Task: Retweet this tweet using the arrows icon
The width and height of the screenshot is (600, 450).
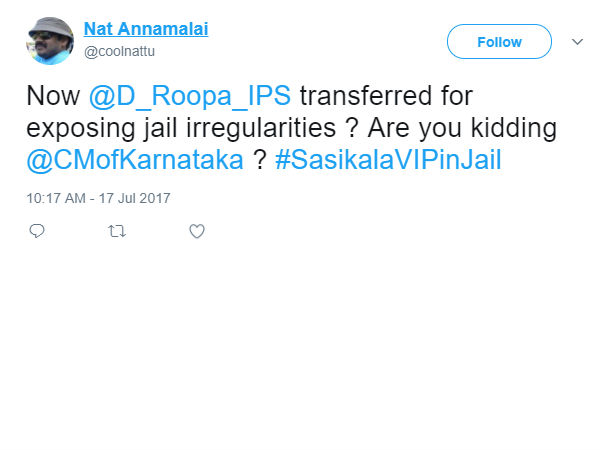Action: (117, 231)
